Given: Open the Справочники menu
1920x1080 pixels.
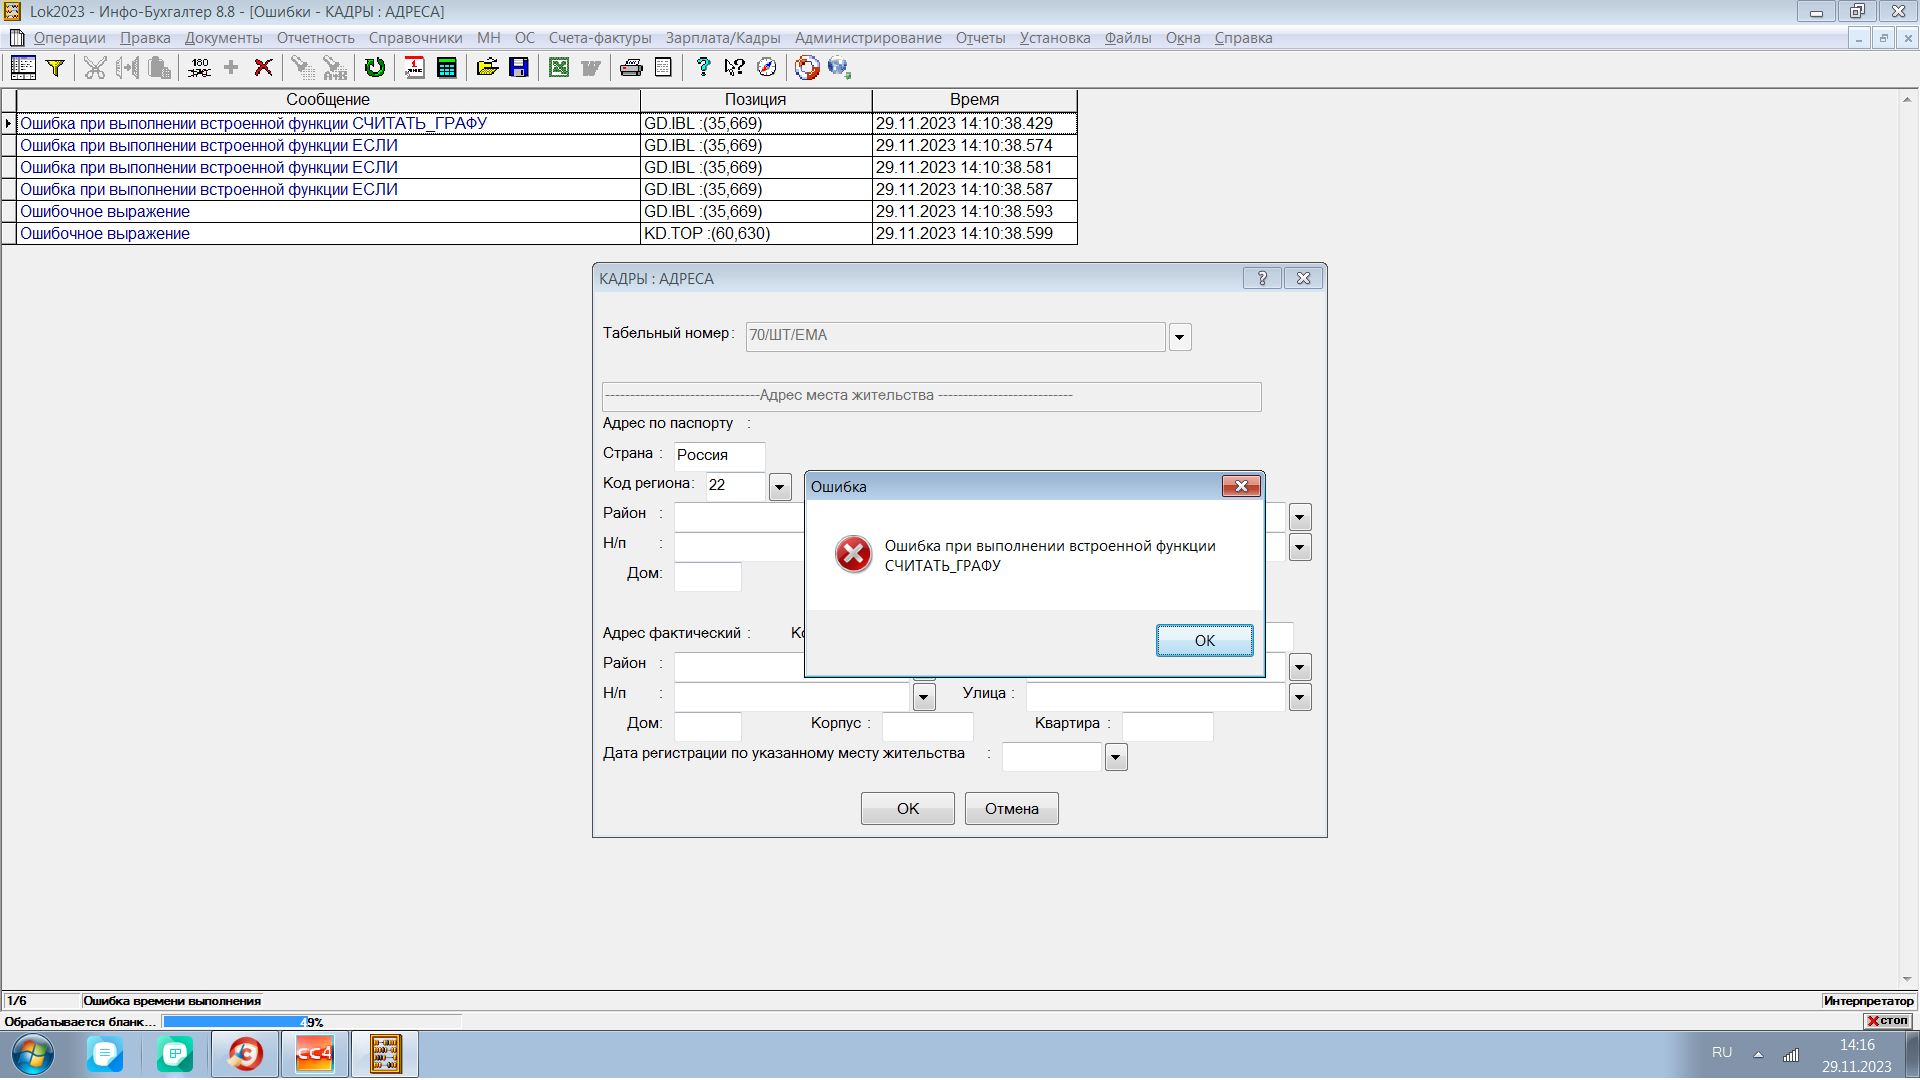Looking at the screenshot, I should coord(415,38).
